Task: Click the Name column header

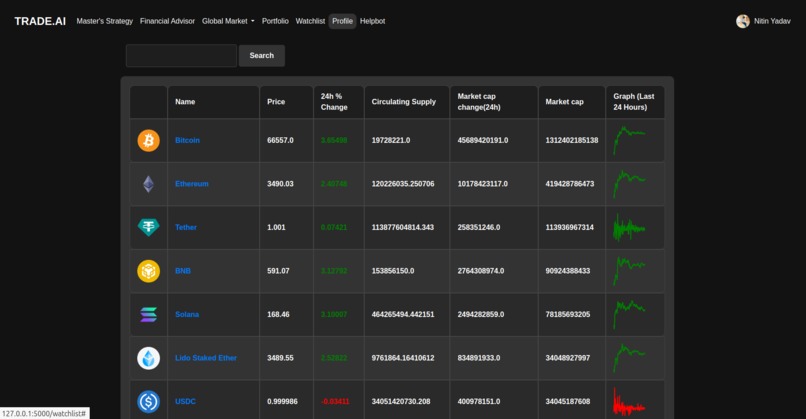Action: [185, 102]
